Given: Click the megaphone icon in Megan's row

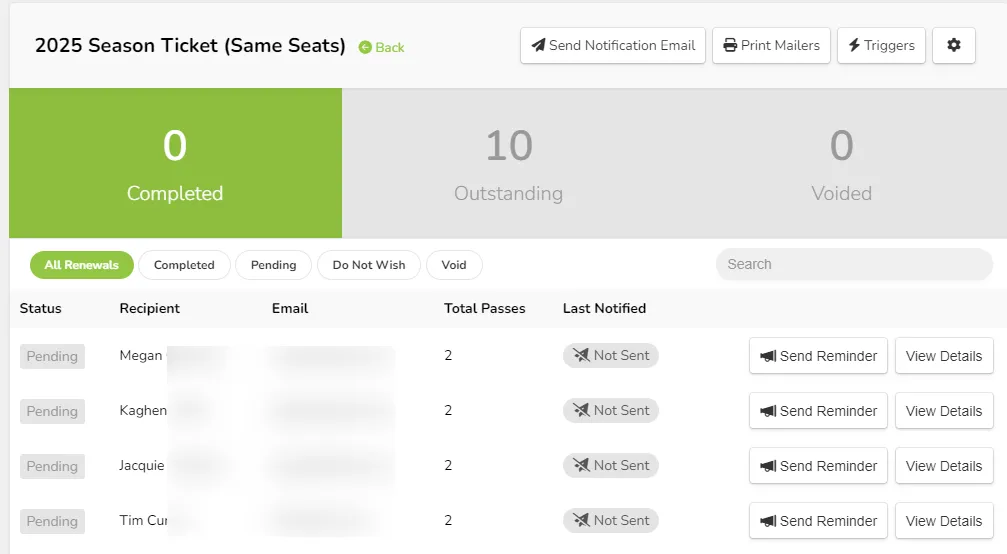Looking at the screenshot, I should click(x=768, y=356).
